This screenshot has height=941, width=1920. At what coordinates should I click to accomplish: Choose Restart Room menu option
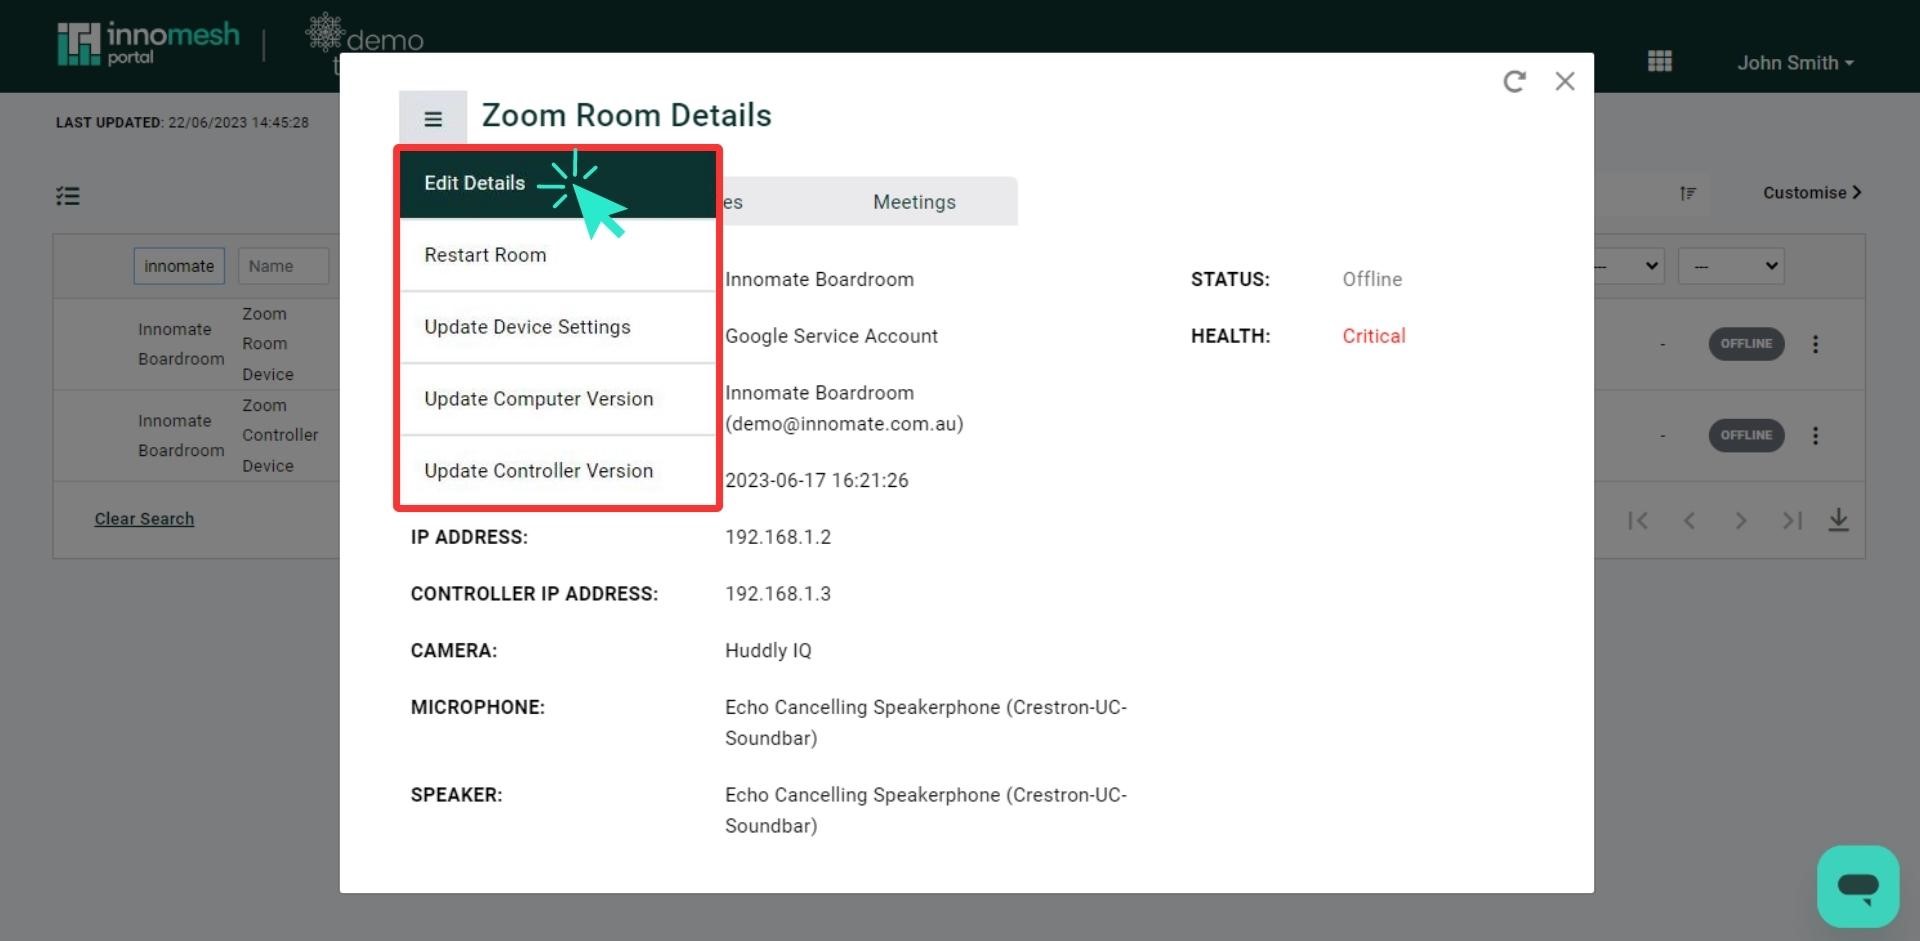click(558, 255)
